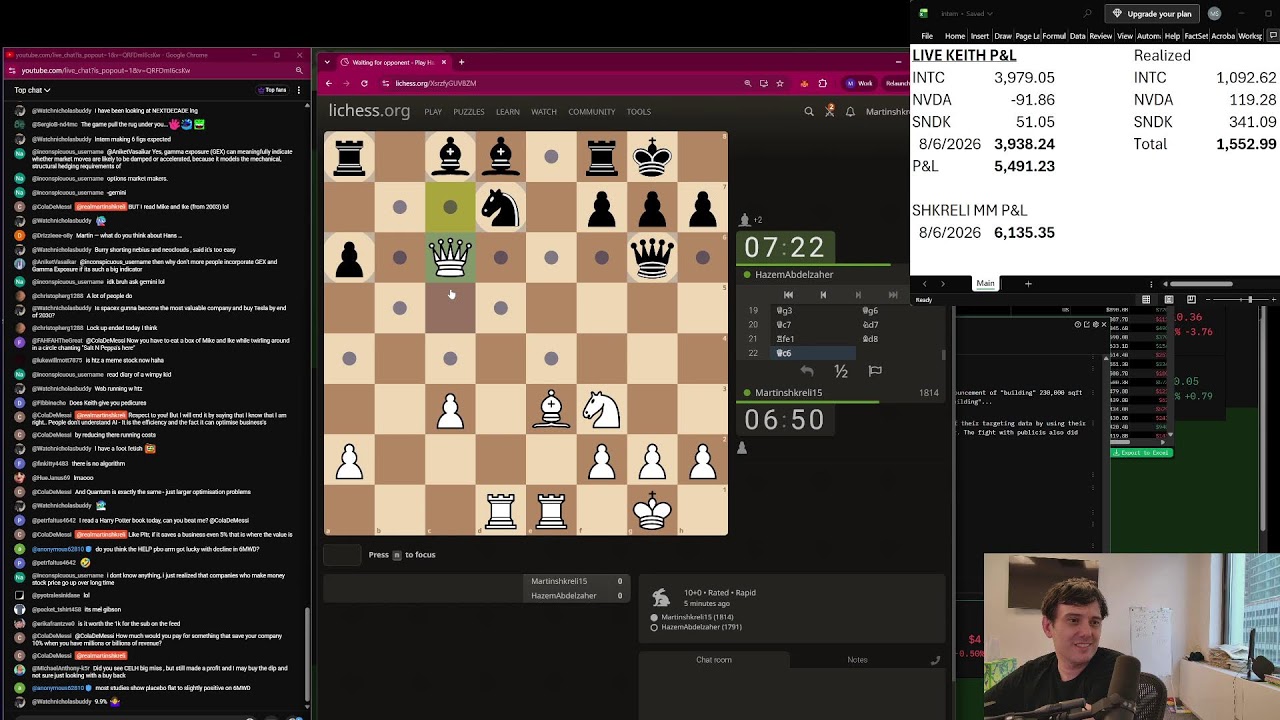This screenshot has width=1280, height=720.
Task: Open Excel Data ribbon tab
Action: pyautogui.click(x=1078, y=36)
